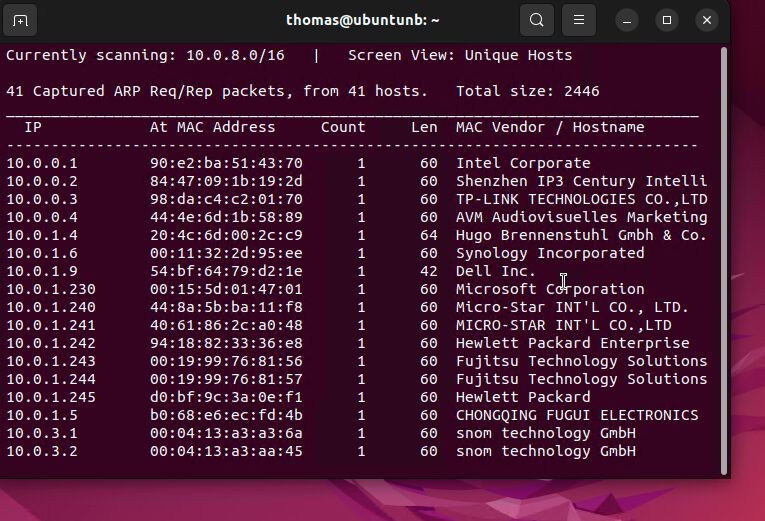
Task: Select IP address 10.0.0.4
Action: (41, 217)
